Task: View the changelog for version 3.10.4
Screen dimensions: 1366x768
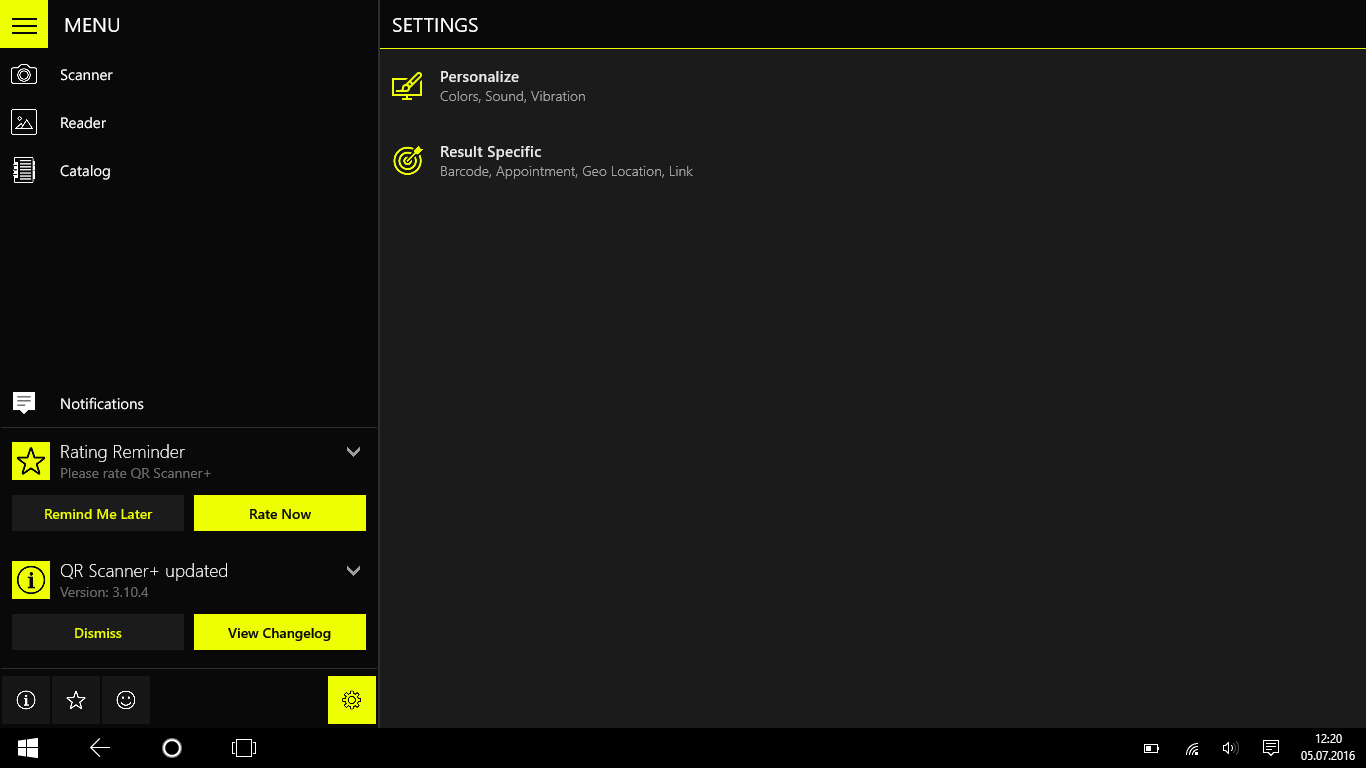Action: pyautogui.click(x=279, y=632)
